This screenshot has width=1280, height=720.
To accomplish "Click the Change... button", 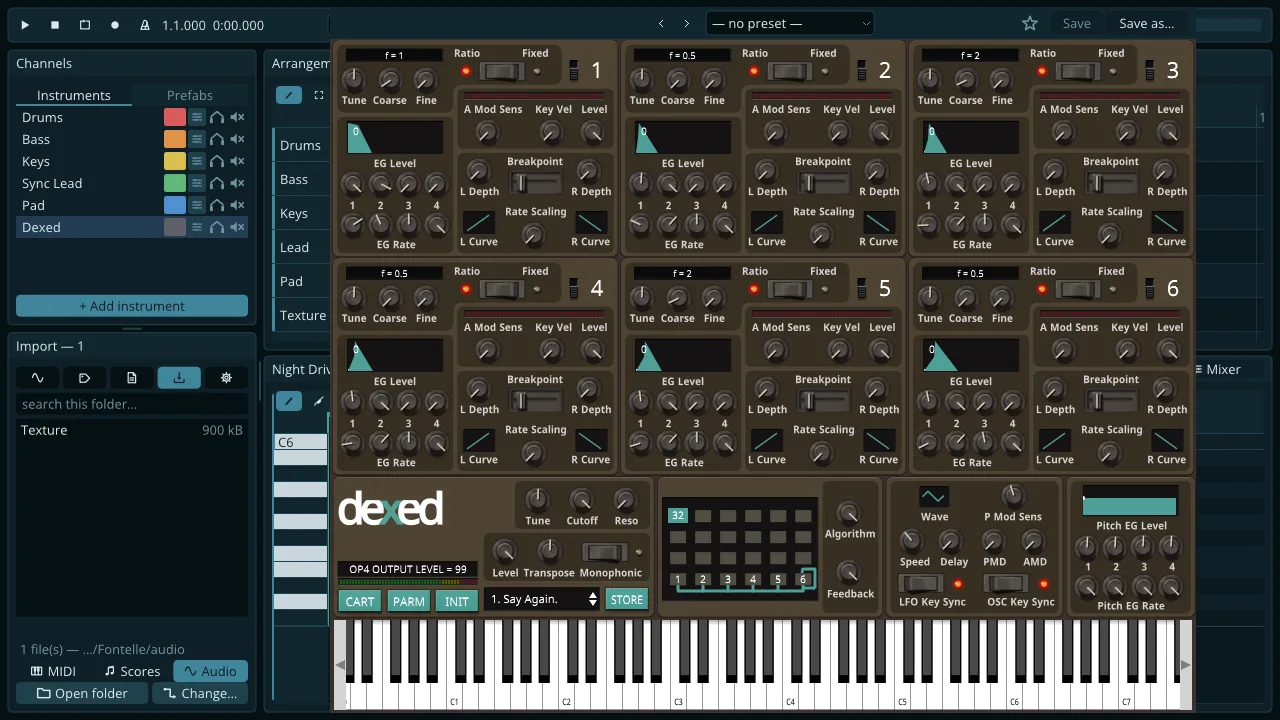I will 200,693.
